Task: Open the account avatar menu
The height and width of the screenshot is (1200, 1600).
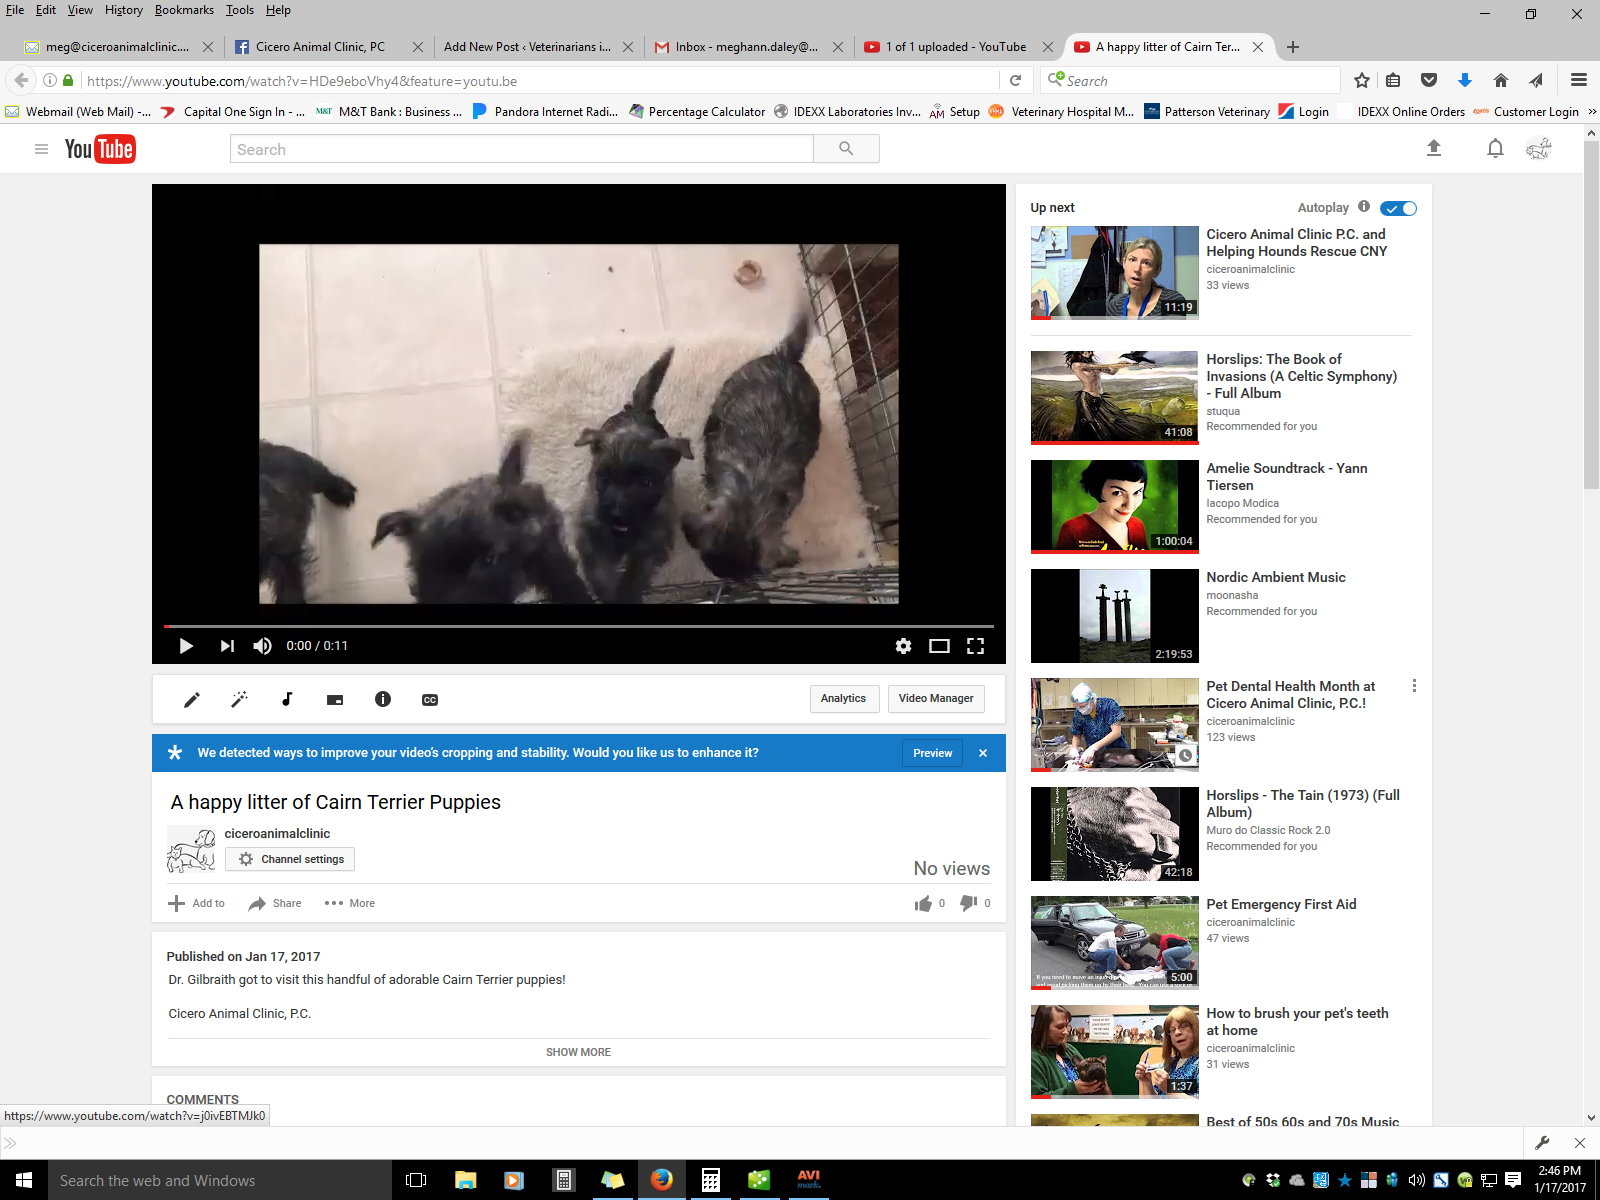Action: (x=1539, y=149)
